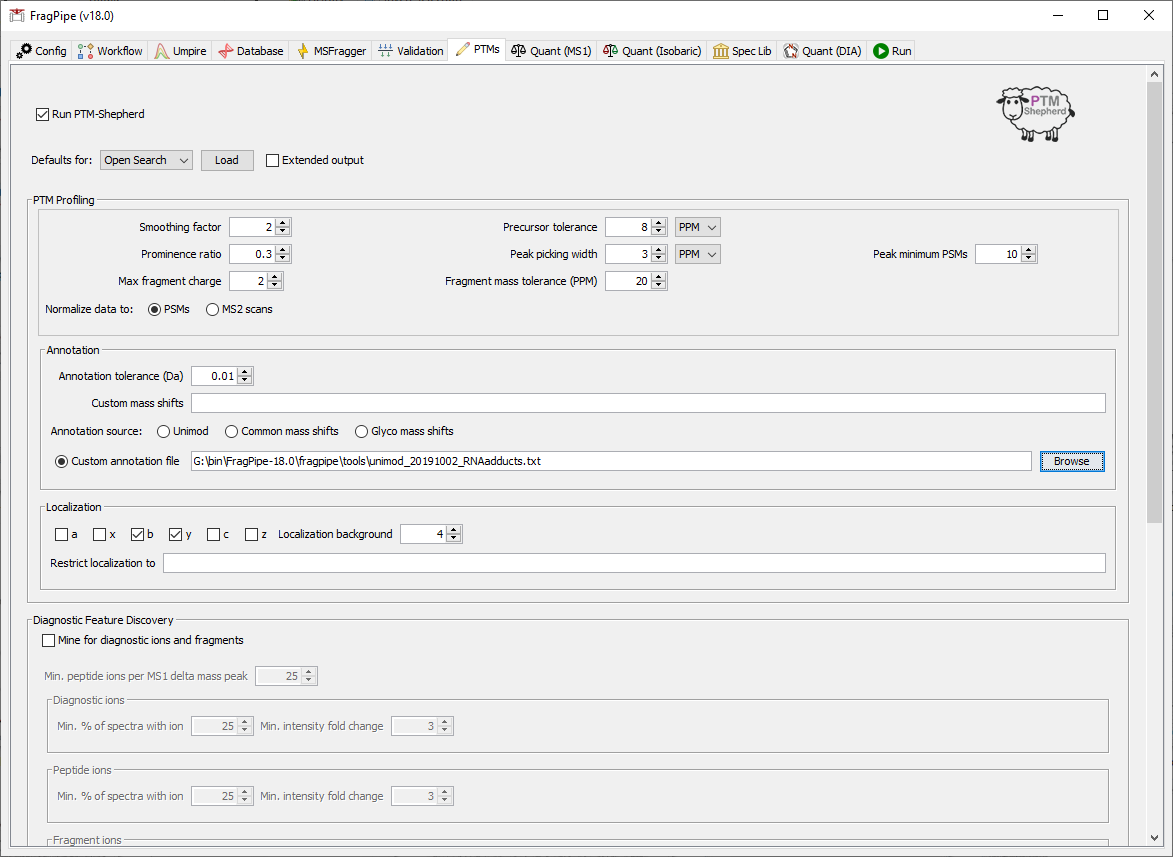Viewport: 1173px width, 857px height.
Task: Open Peak picking width PPM dropdown
Action: 697,254
